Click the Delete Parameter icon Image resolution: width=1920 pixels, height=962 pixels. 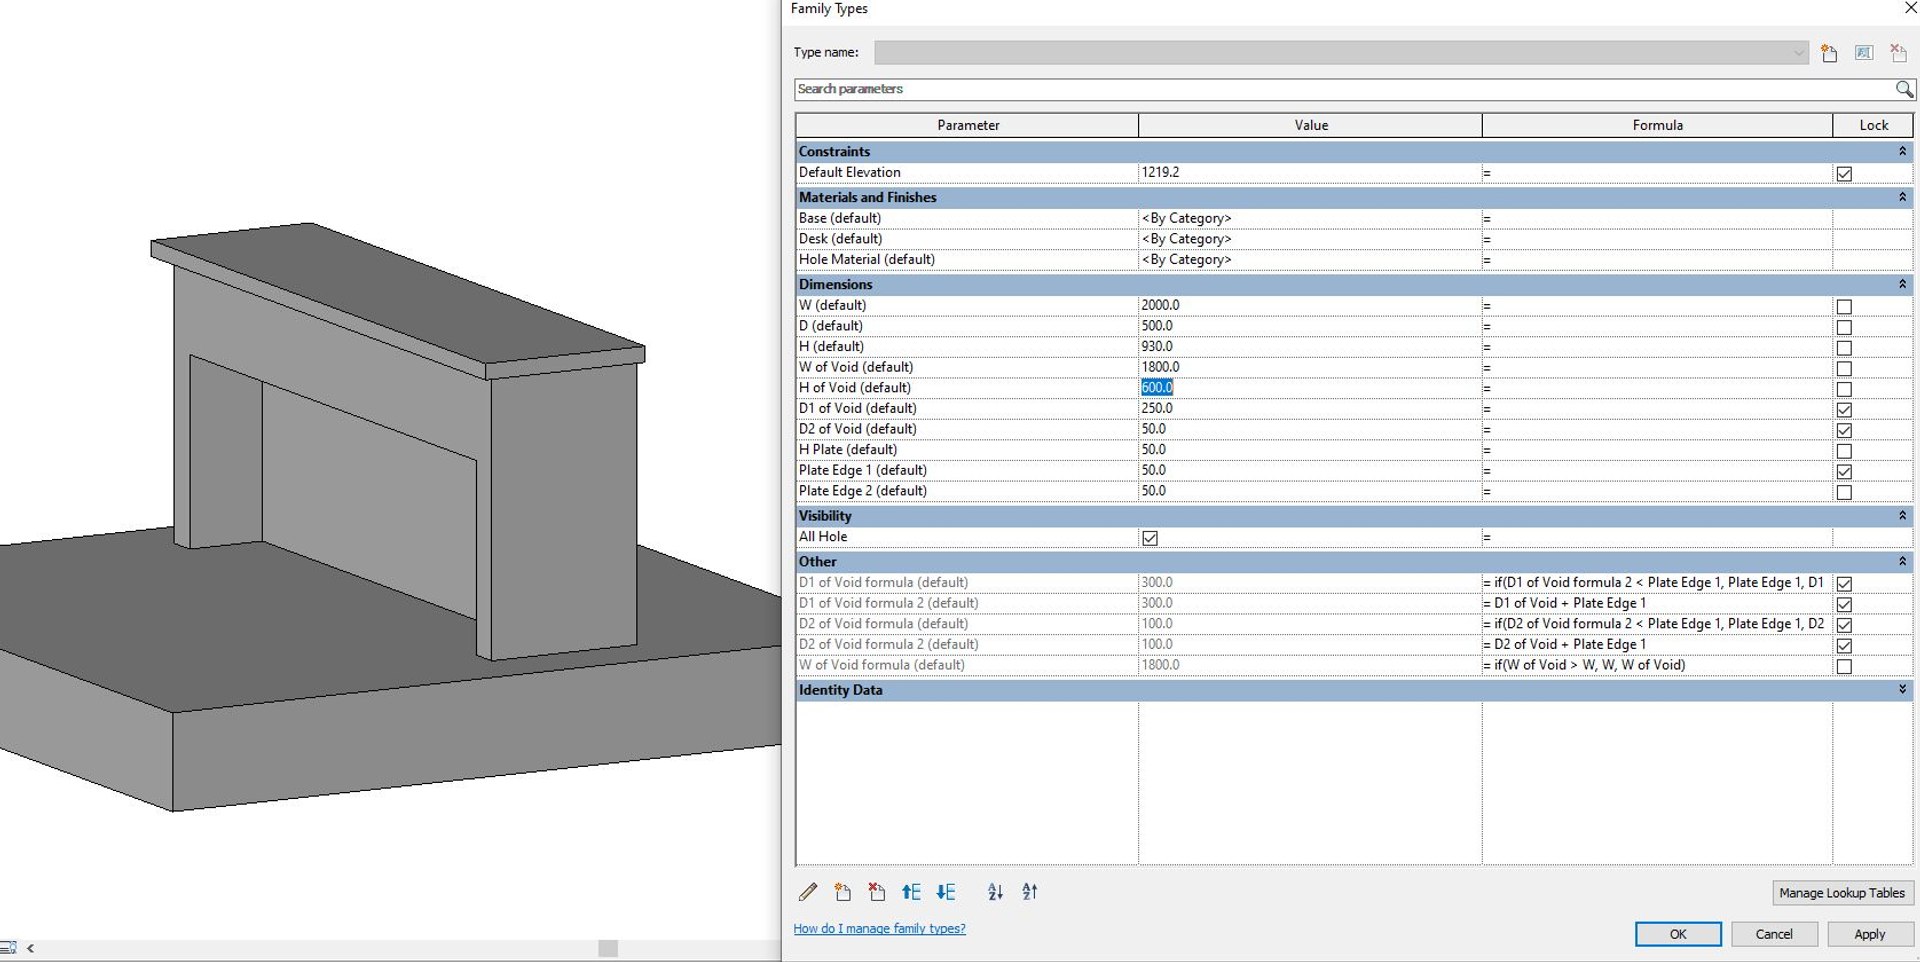coord(877,892)
